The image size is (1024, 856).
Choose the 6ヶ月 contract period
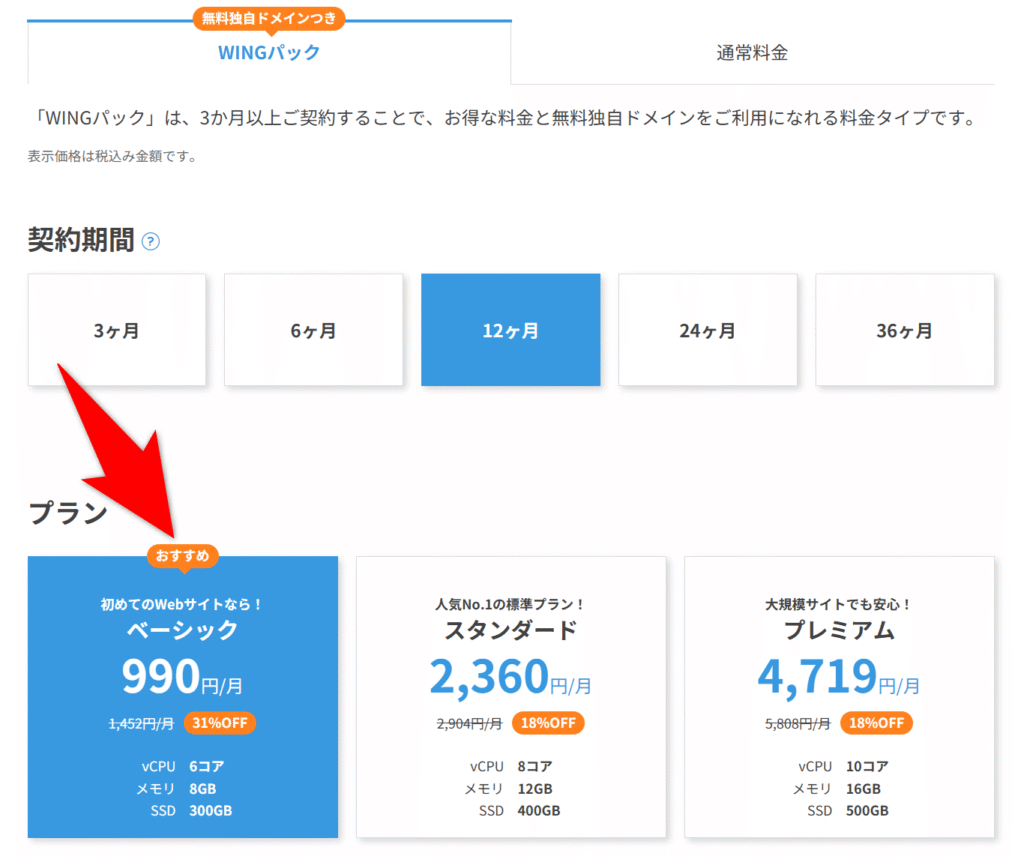(x=313, y=330)
